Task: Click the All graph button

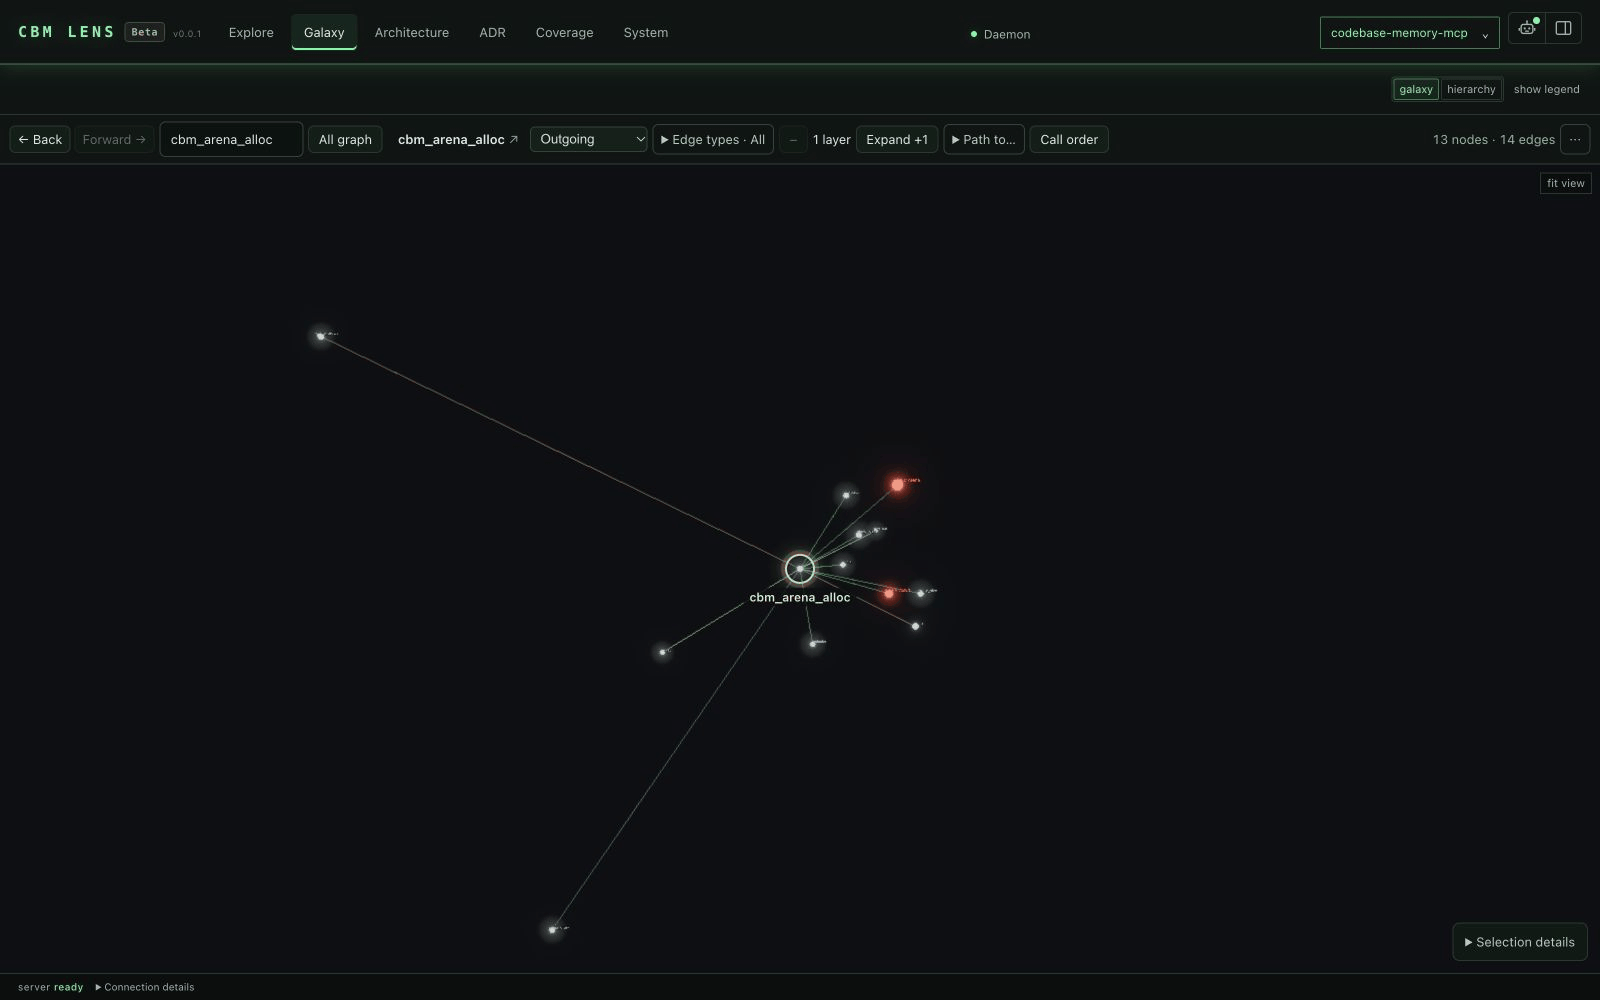Action: [345, 140]
